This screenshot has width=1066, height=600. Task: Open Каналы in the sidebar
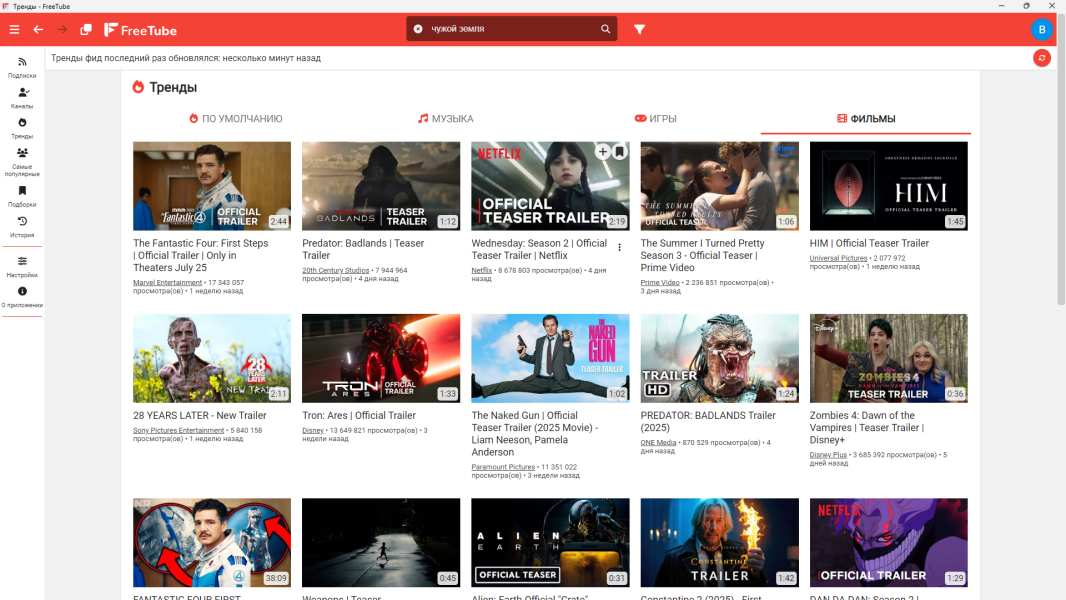[22, 98]
